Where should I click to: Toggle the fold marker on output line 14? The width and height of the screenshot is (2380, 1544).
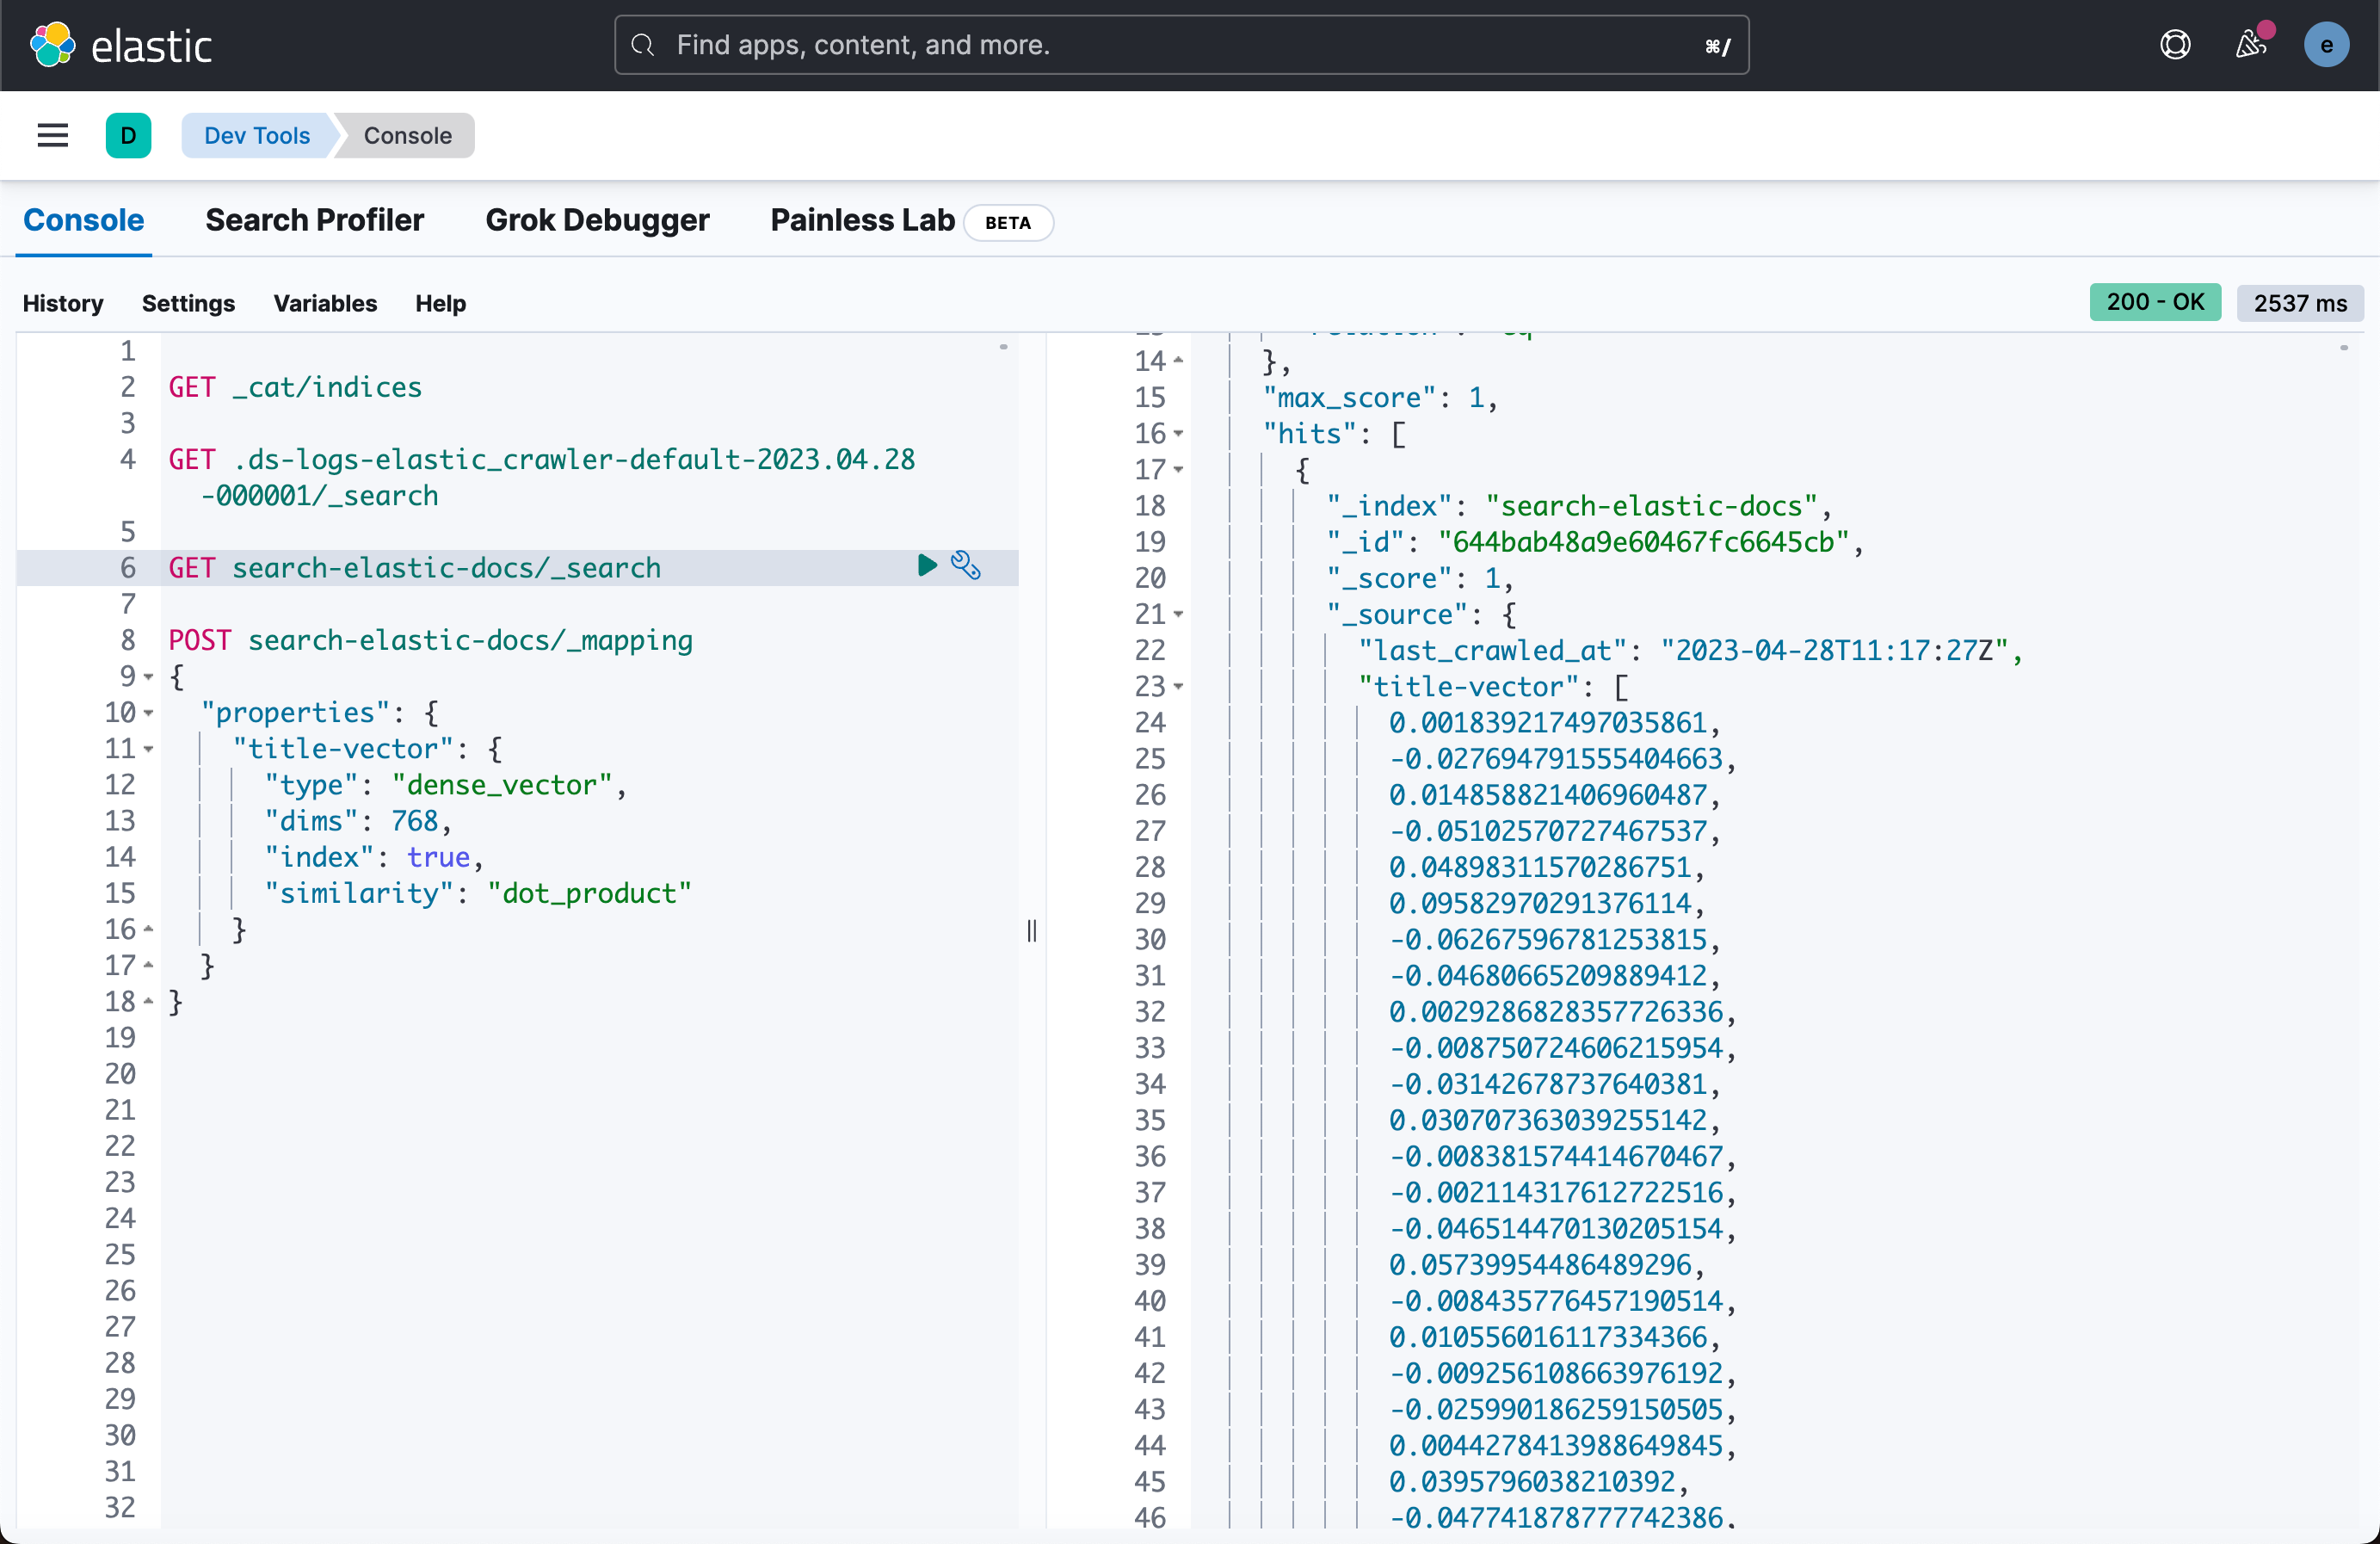coord(1179,361)
